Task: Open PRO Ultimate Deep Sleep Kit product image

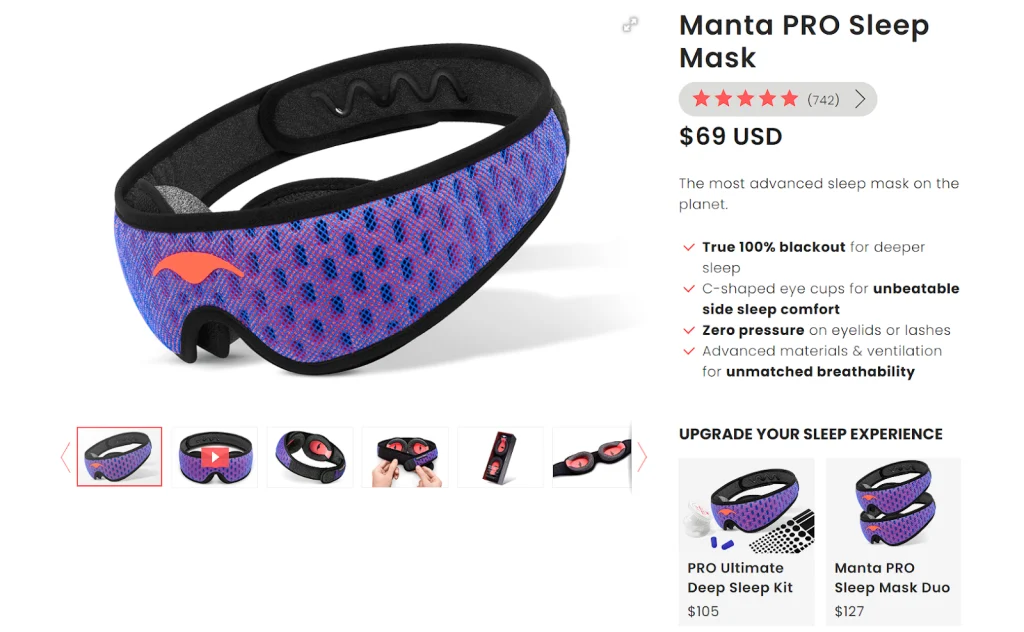Action: pyautogui.click(x=746, y=505)
